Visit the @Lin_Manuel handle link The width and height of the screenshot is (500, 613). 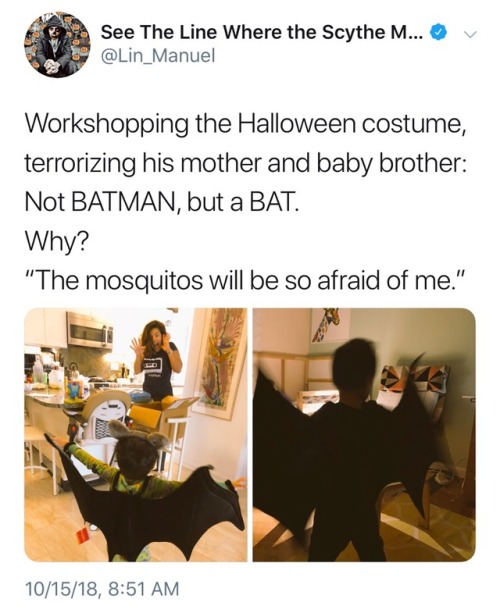(158, 56)
